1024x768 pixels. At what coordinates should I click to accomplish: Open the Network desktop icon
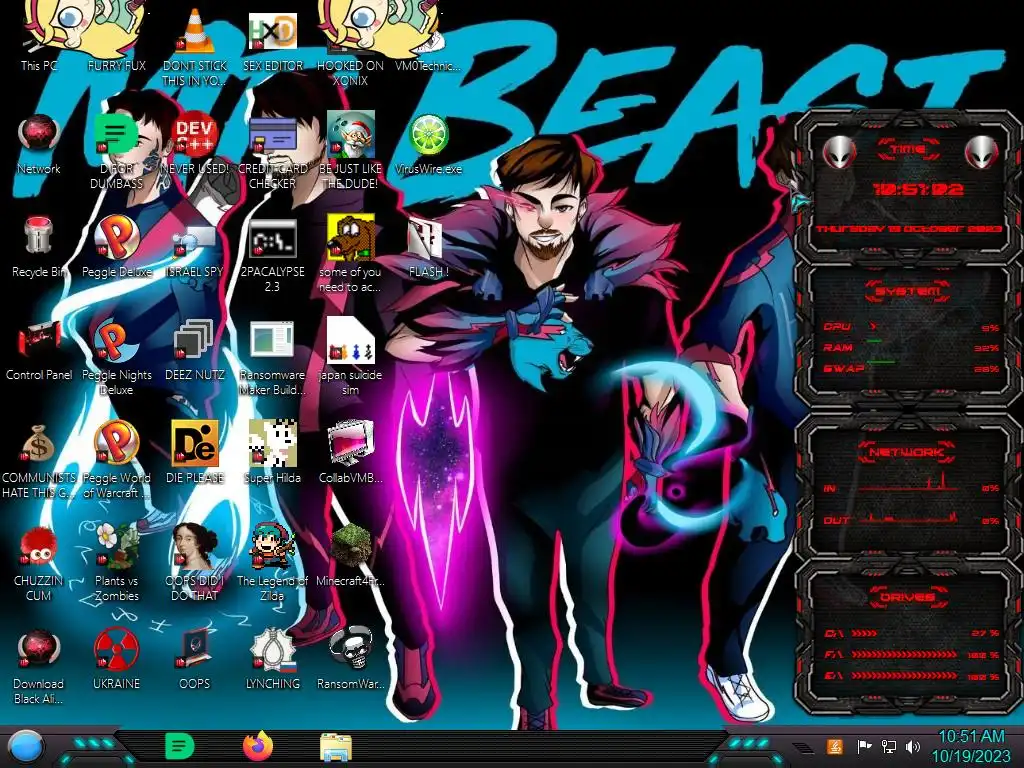click(x=39, y=134)
